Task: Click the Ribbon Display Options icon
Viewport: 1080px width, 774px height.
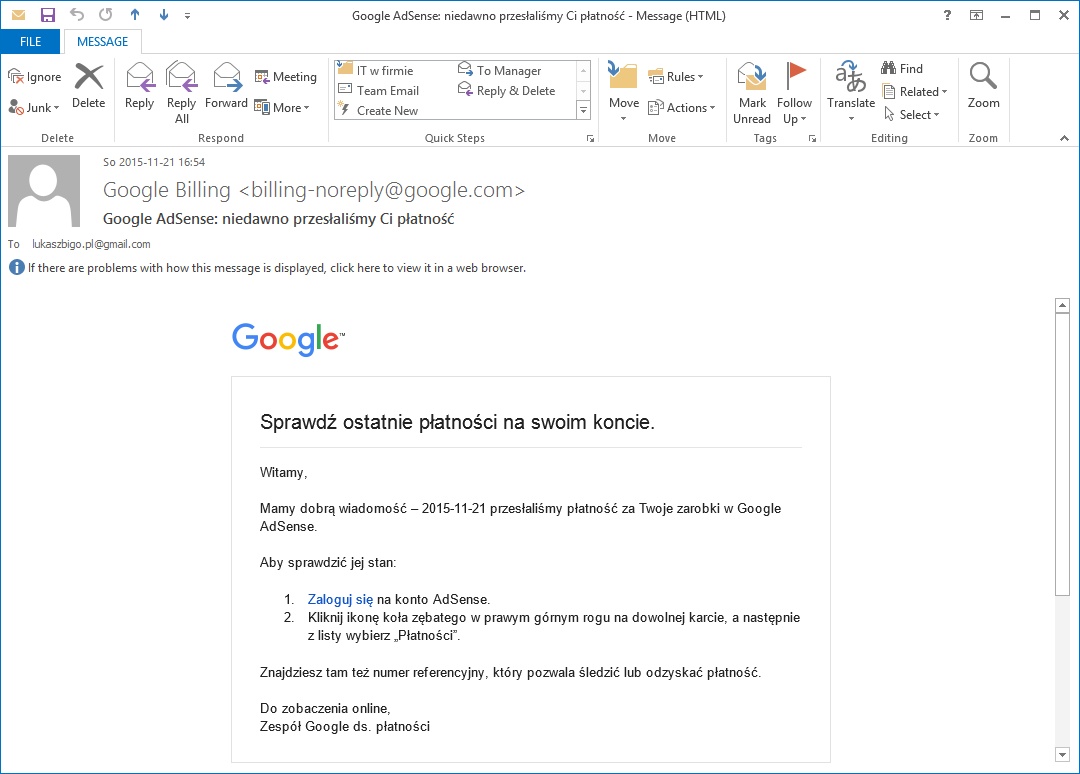Action: click(977, 15)
